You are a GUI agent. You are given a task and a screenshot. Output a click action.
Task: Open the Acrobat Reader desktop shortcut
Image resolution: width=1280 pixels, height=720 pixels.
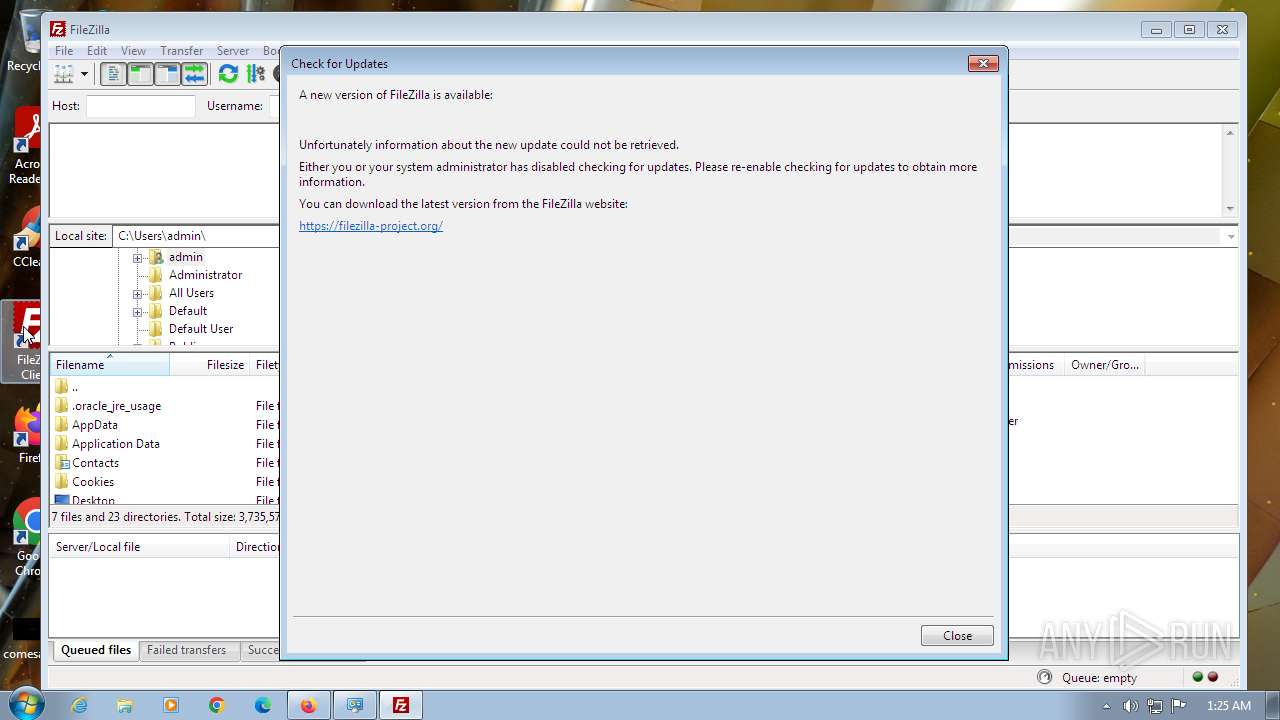tap(25, 147)
